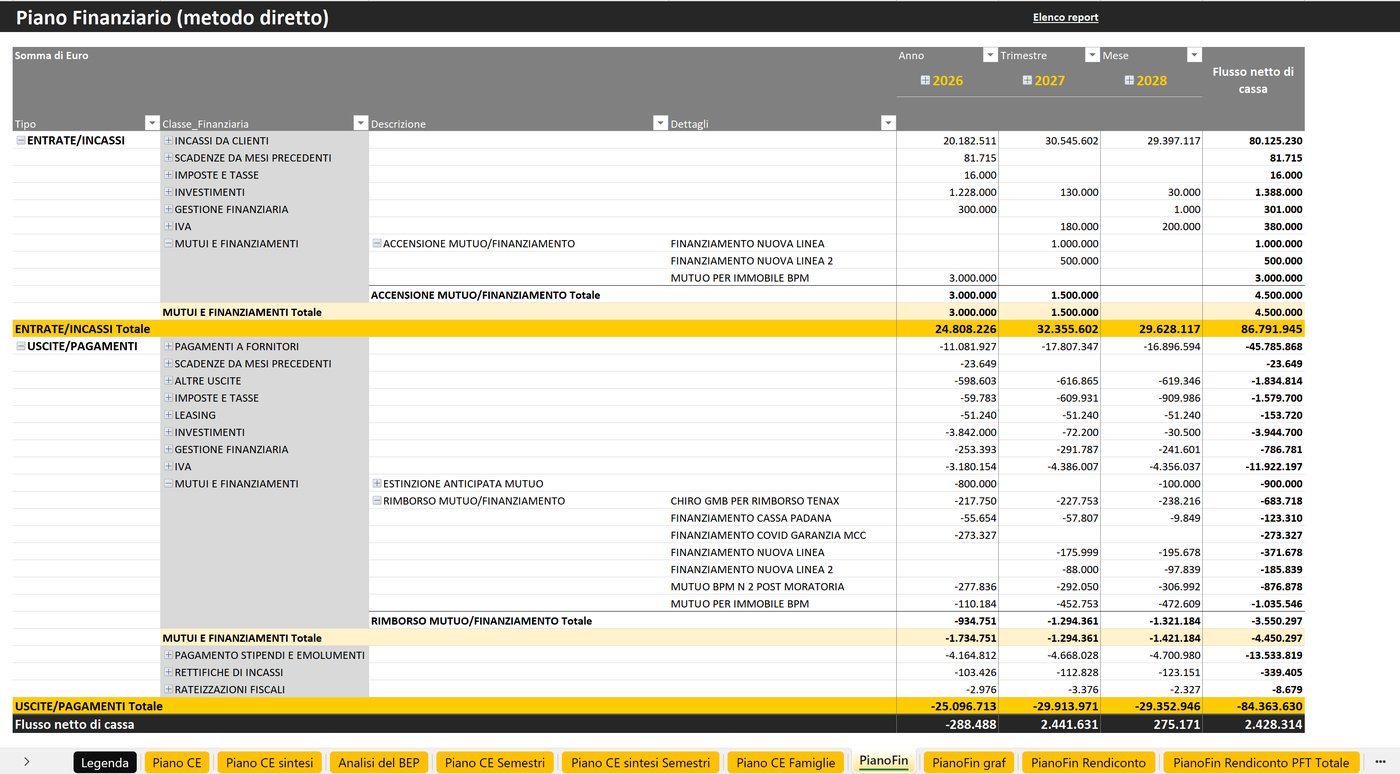Expand INVESTIMENTI under uscite
The image size is (1400, 774).
tap(169, 432)
